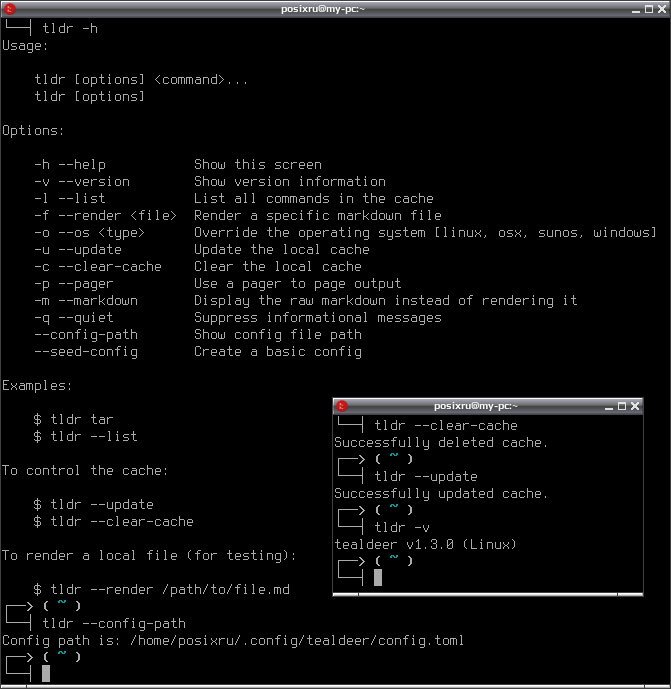Image resolution: width=671 pixels, height=689 pixels.
Task: Minimize the small overlay terminal window
Action: (x=609, y=406)
